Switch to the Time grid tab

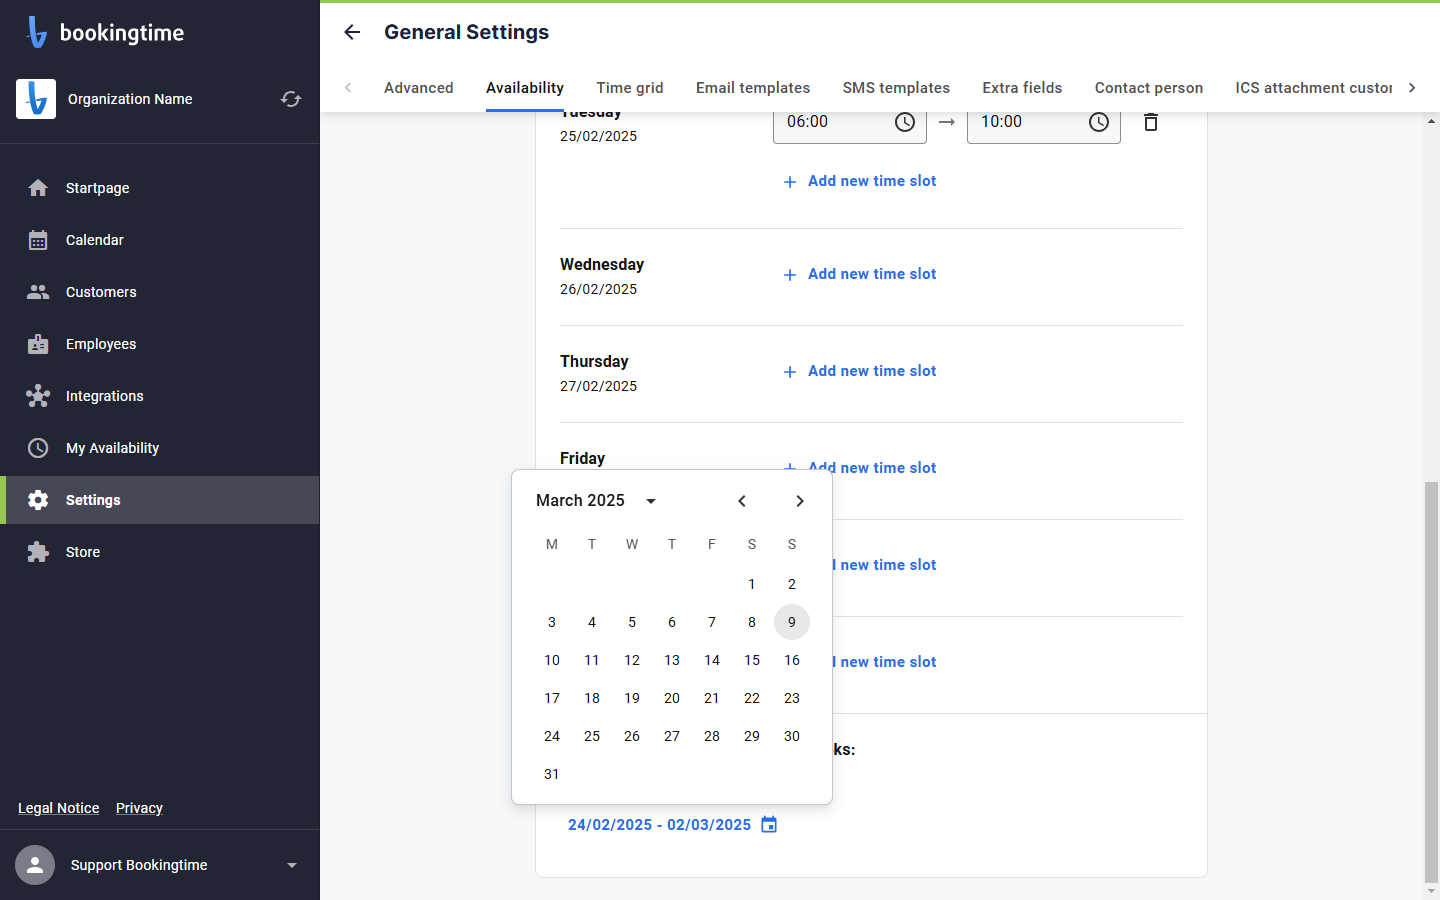pyautogui.click(x=630, y=88)
